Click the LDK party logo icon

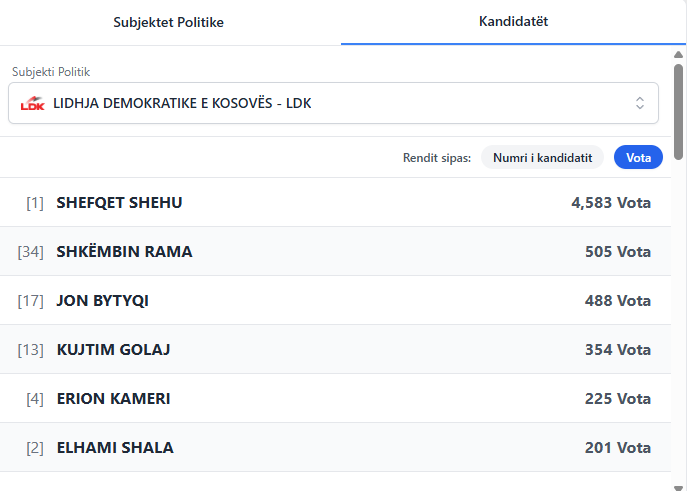33,103
